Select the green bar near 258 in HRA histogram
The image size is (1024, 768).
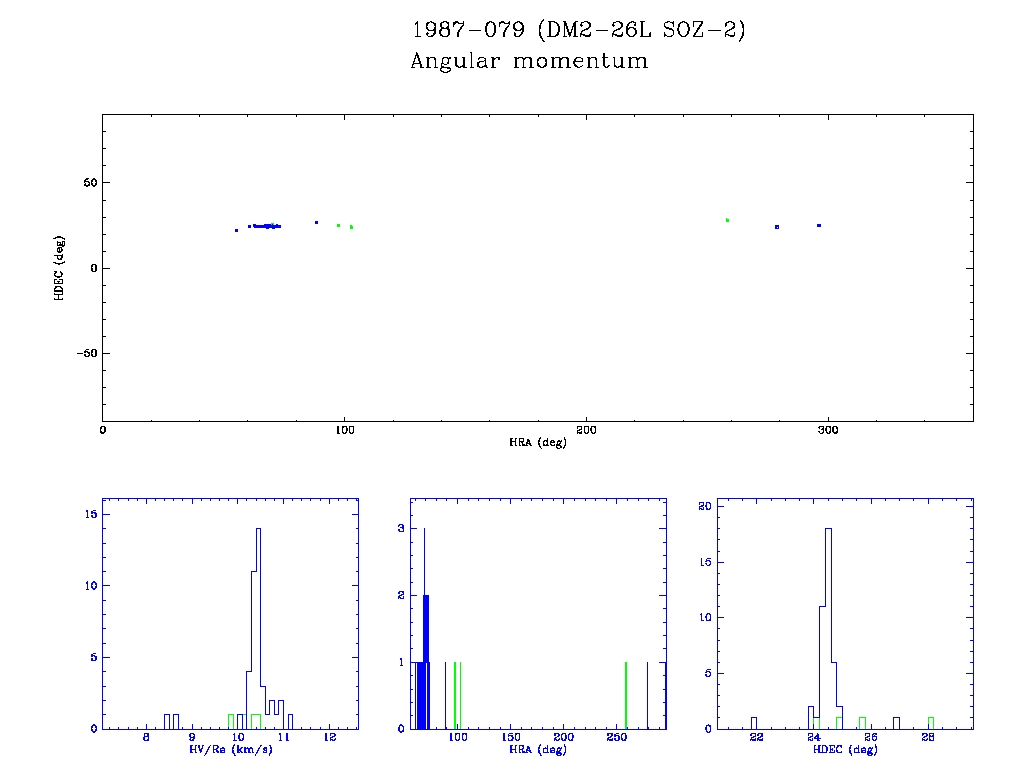pyautogui.click(x=626, y=695)
